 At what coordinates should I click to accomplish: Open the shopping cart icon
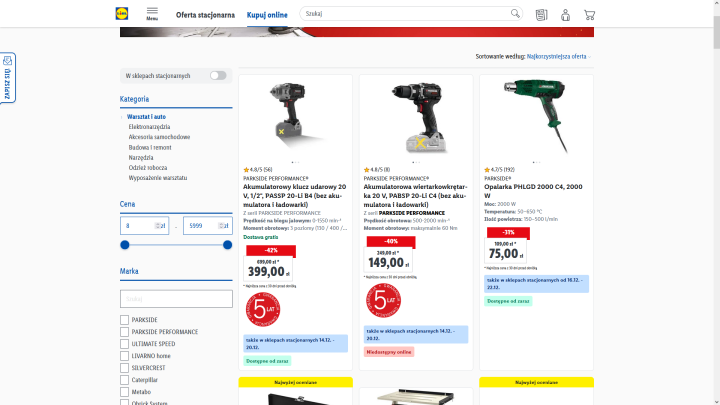click(x=589, y=15)
